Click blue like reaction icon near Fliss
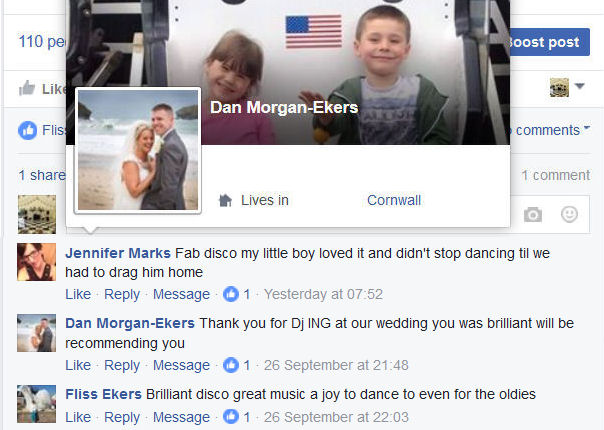Image resolution: width=604 pixels, height=430 pixels. coord(28,130)
